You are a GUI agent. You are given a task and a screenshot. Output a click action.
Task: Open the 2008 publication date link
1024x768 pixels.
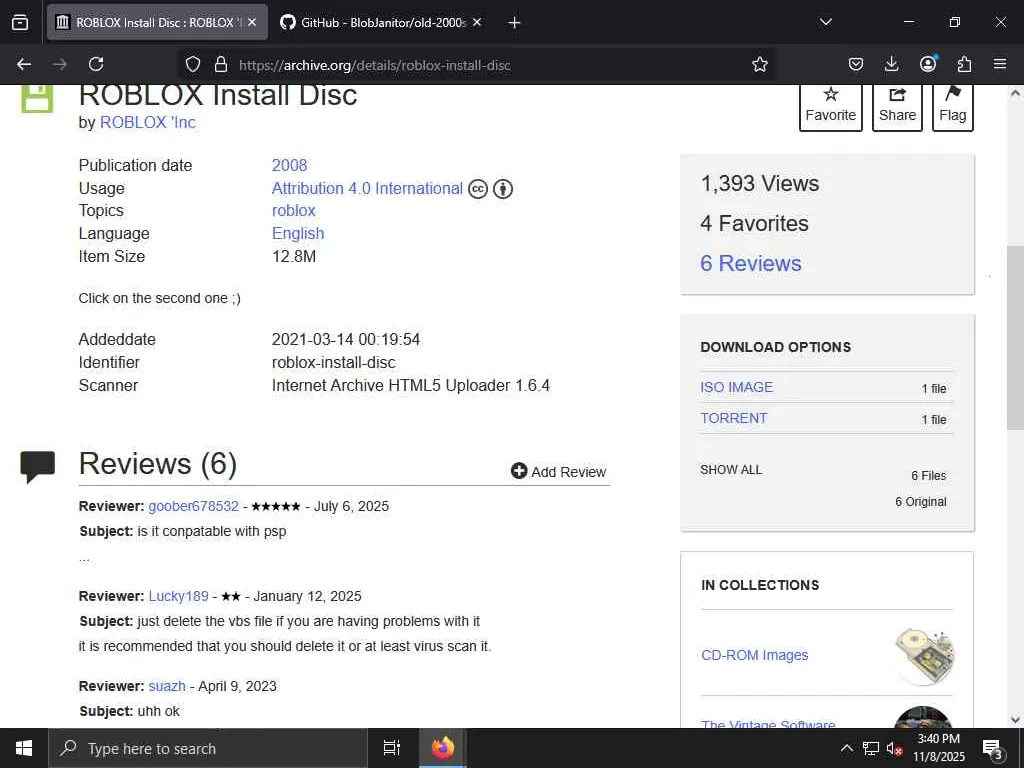pyautogui.click(x=289, y=165)
